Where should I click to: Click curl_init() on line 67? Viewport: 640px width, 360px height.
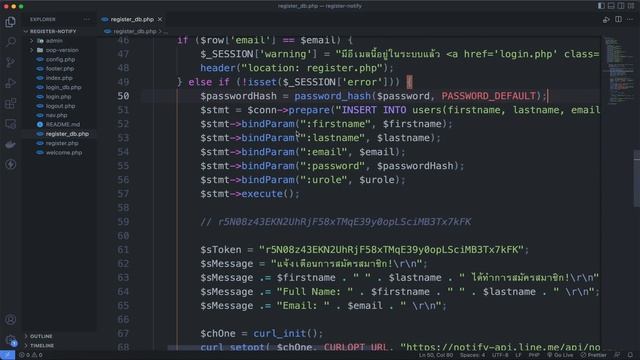[x=285, y=333]
